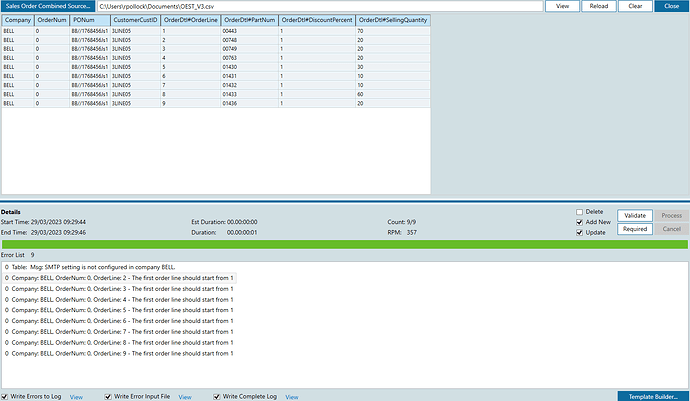Select the OrderLine: 5 error row
The image size is (690, 401).
click(119, 310)
